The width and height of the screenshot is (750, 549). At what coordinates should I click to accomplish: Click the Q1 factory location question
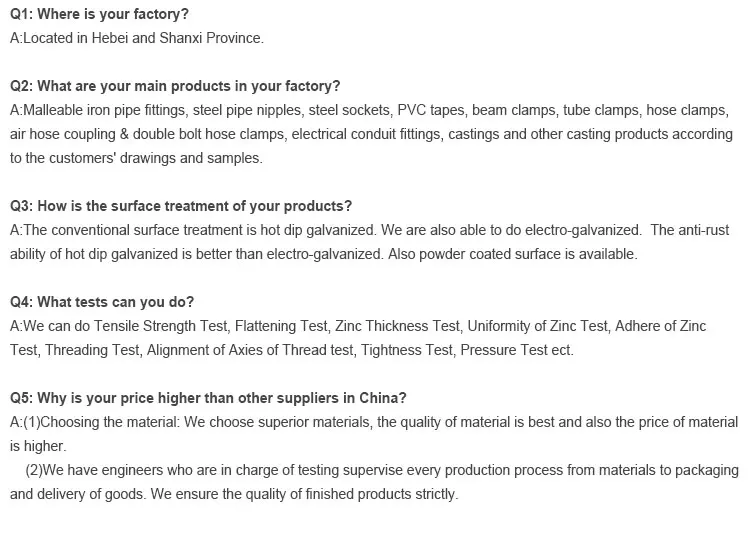[99, 14]
